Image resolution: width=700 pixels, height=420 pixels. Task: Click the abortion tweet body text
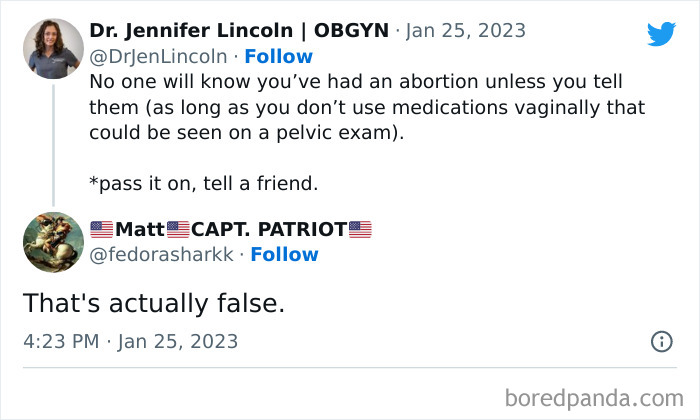coord(360,107)
